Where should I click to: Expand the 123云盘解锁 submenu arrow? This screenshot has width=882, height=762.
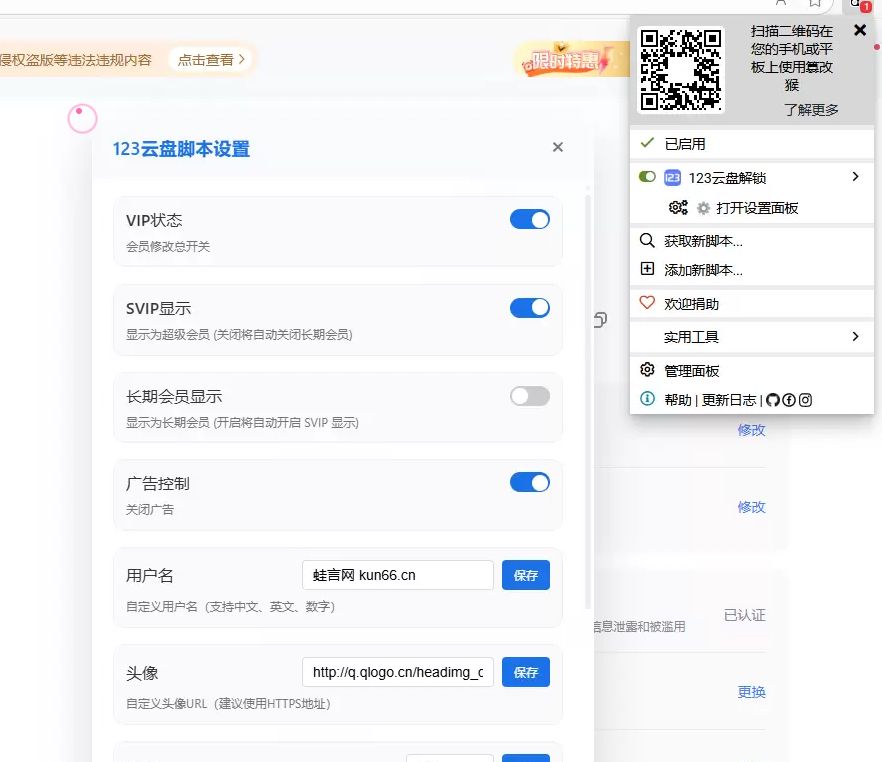(x=855, y=176)
